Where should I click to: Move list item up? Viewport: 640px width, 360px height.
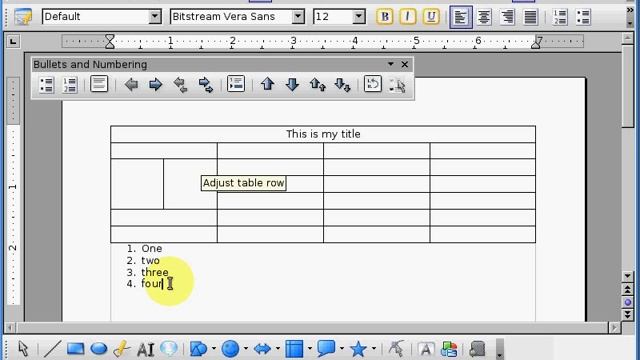coord(267,84)
